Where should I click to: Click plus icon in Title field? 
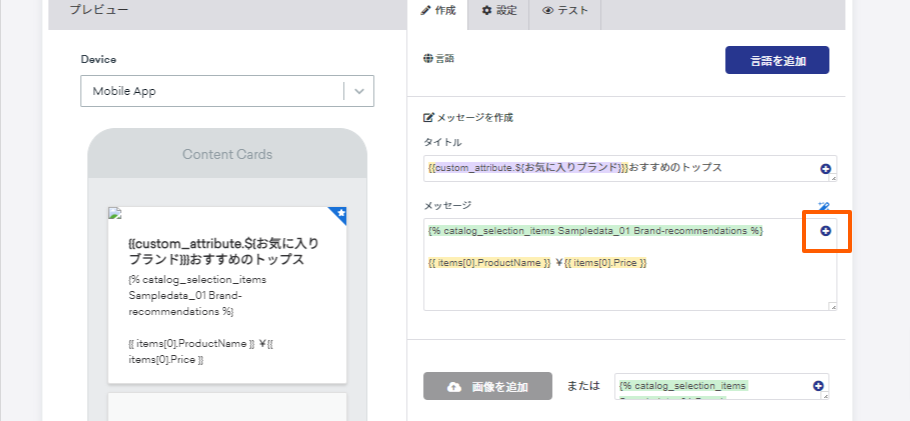pos(825,169)
